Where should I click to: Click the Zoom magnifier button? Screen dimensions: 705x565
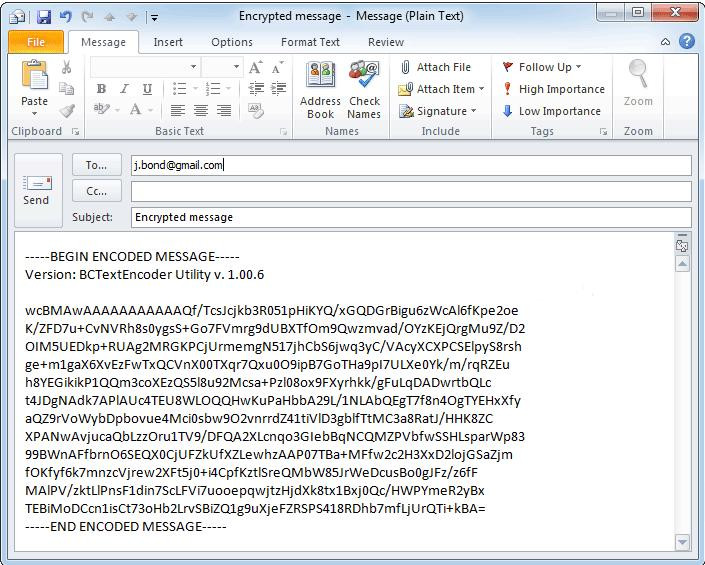tap(638, 83)
